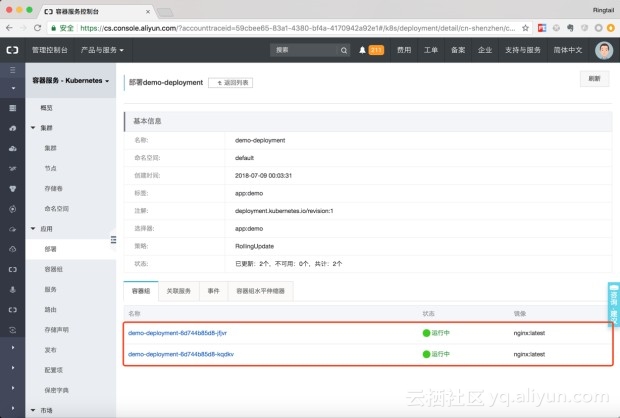The height and width of the screenshot is (418, 620).
Task: Collapse the 市场 tree section
Action: coord(33,410)
